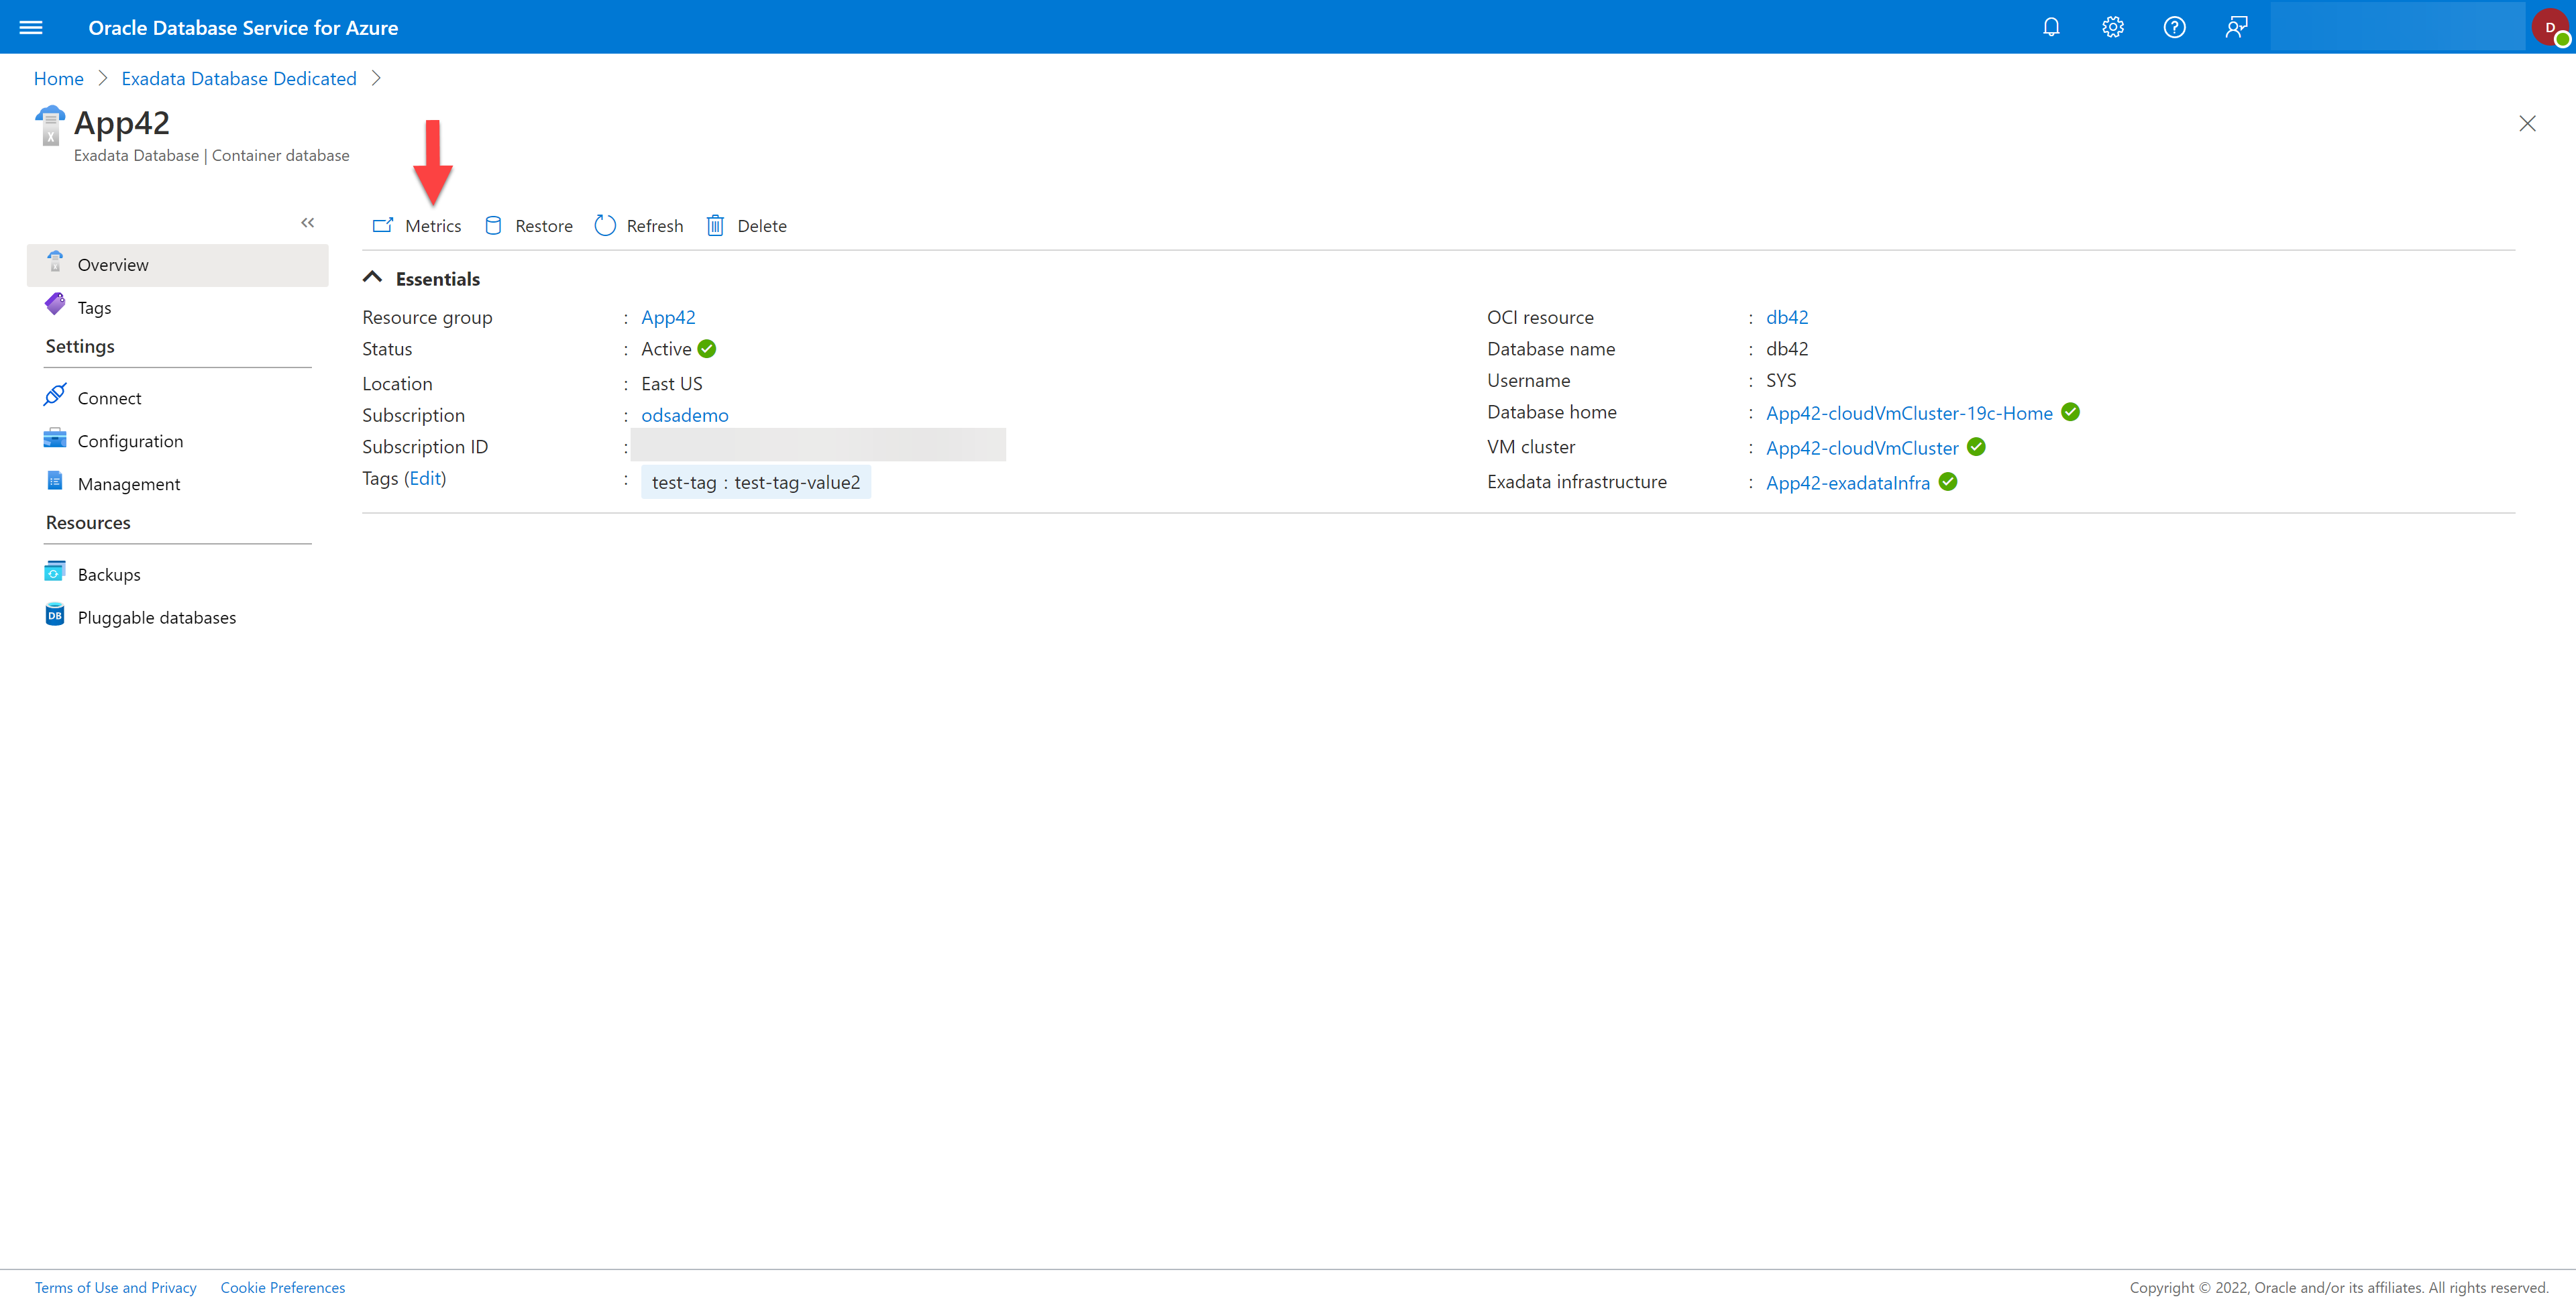Click the Pluggable databases DB icon

coord(55,615)
